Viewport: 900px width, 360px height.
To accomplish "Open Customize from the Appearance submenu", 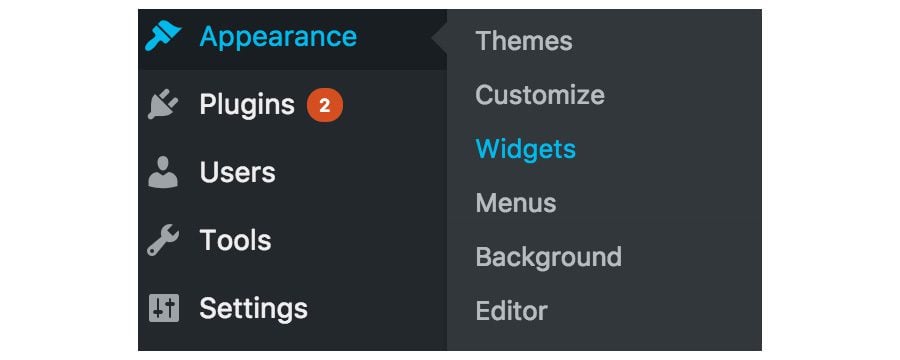I will (540, 95).
